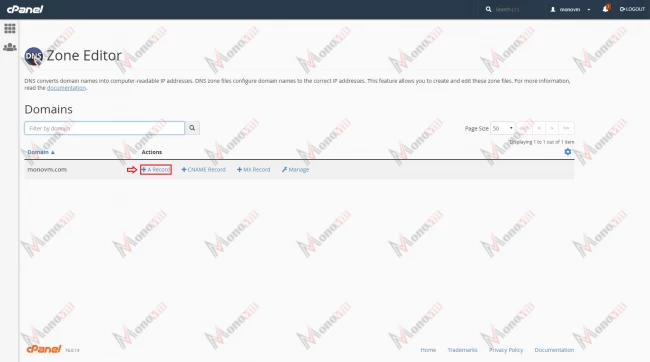
Task: Click the top bar search magnifier icon
Action: [488, 9]
